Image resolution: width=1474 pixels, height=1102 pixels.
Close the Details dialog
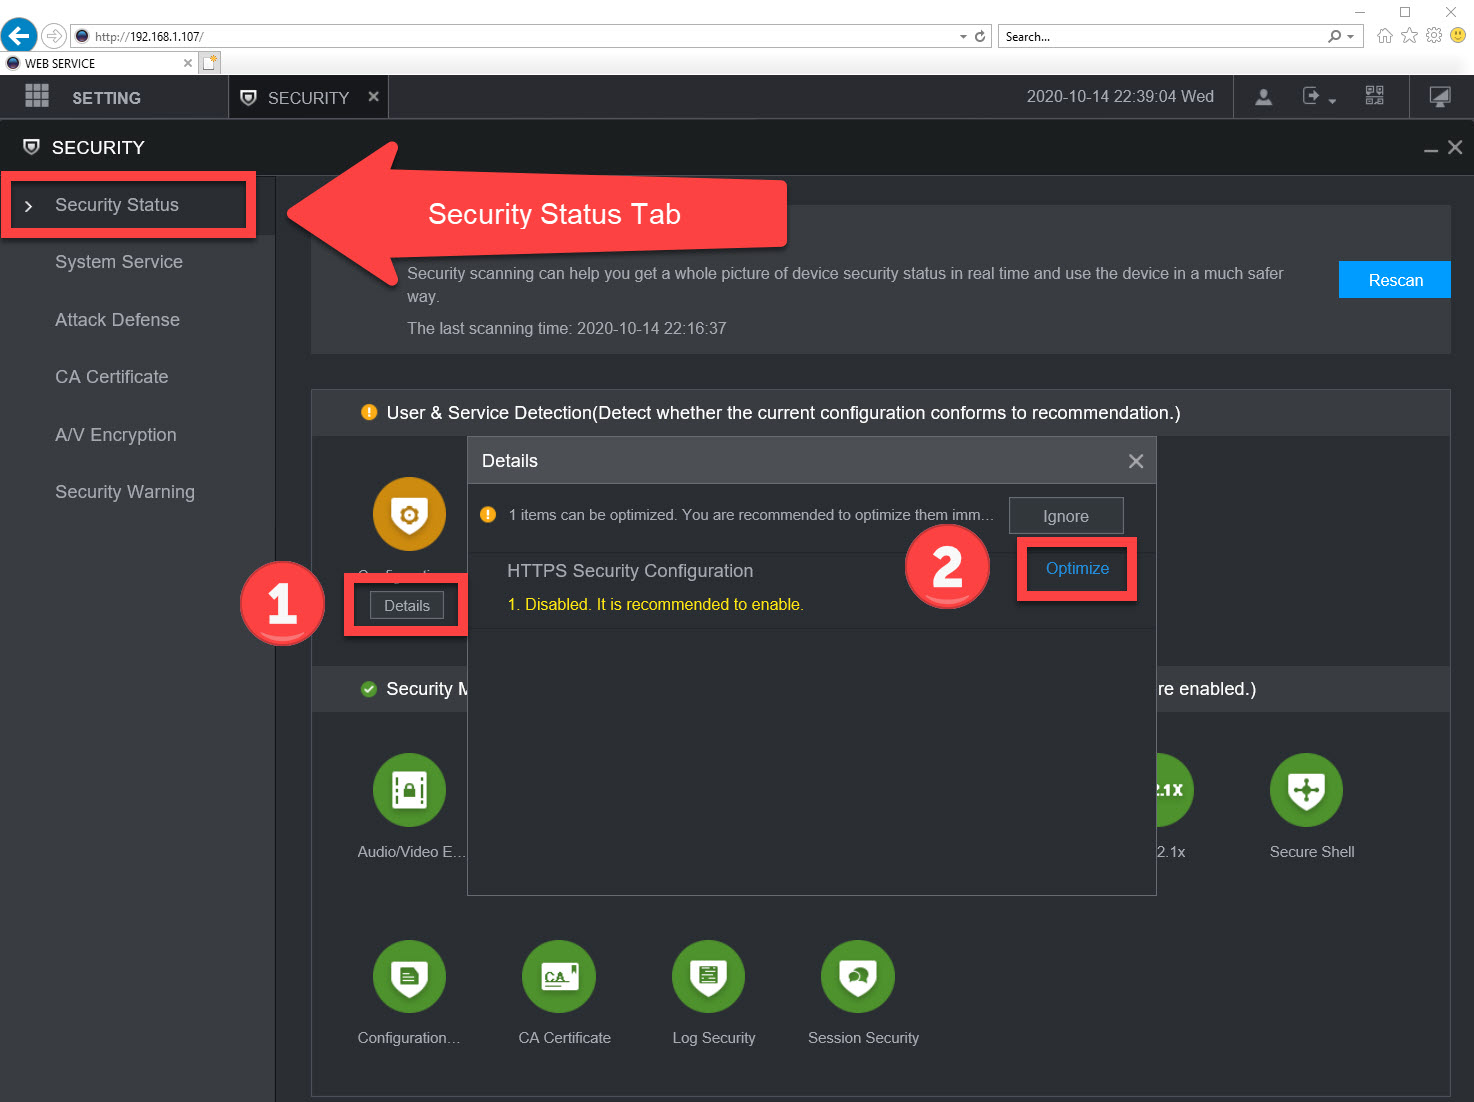(x=1135, y=461)
